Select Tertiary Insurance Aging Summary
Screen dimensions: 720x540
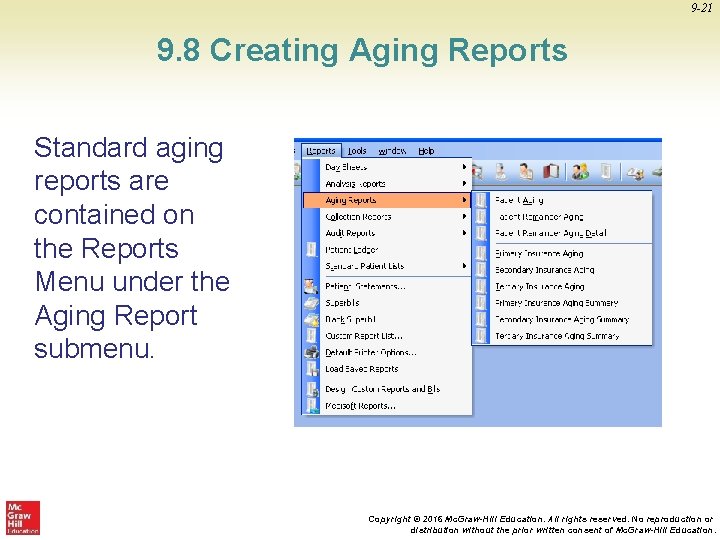[562, 336]
